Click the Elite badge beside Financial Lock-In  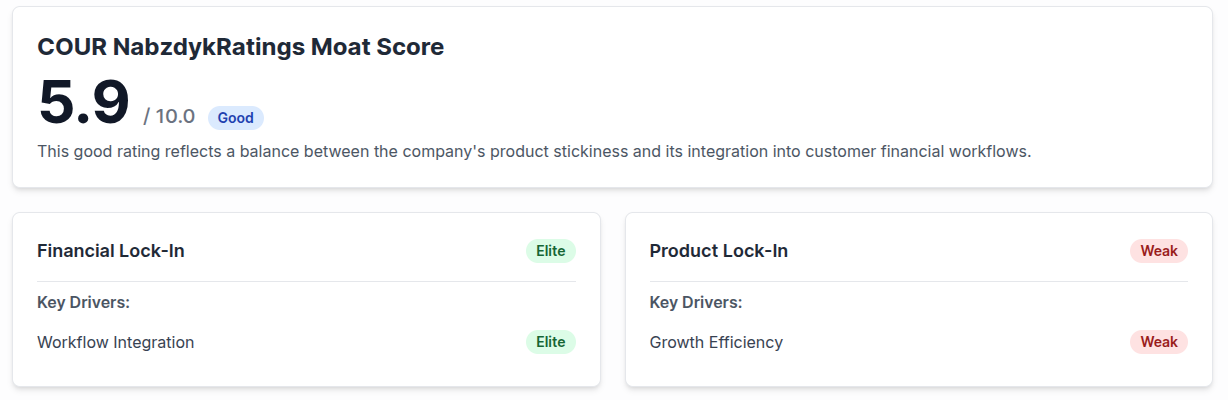(x=550, y=251)
